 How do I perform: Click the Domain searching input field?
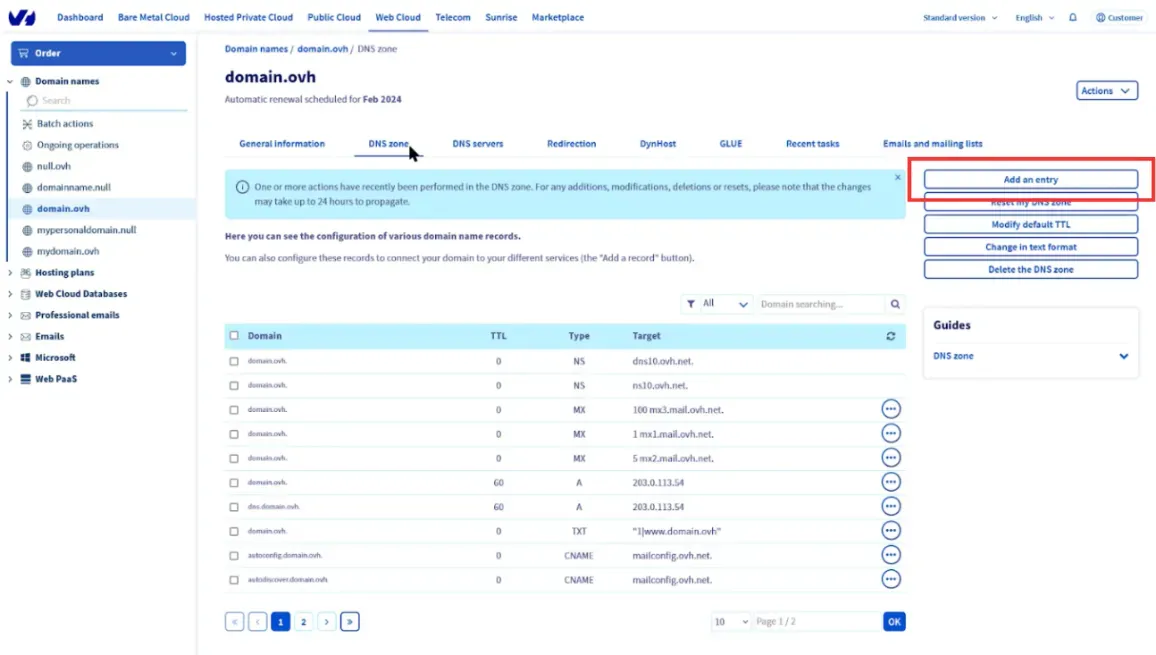point(821,304)
